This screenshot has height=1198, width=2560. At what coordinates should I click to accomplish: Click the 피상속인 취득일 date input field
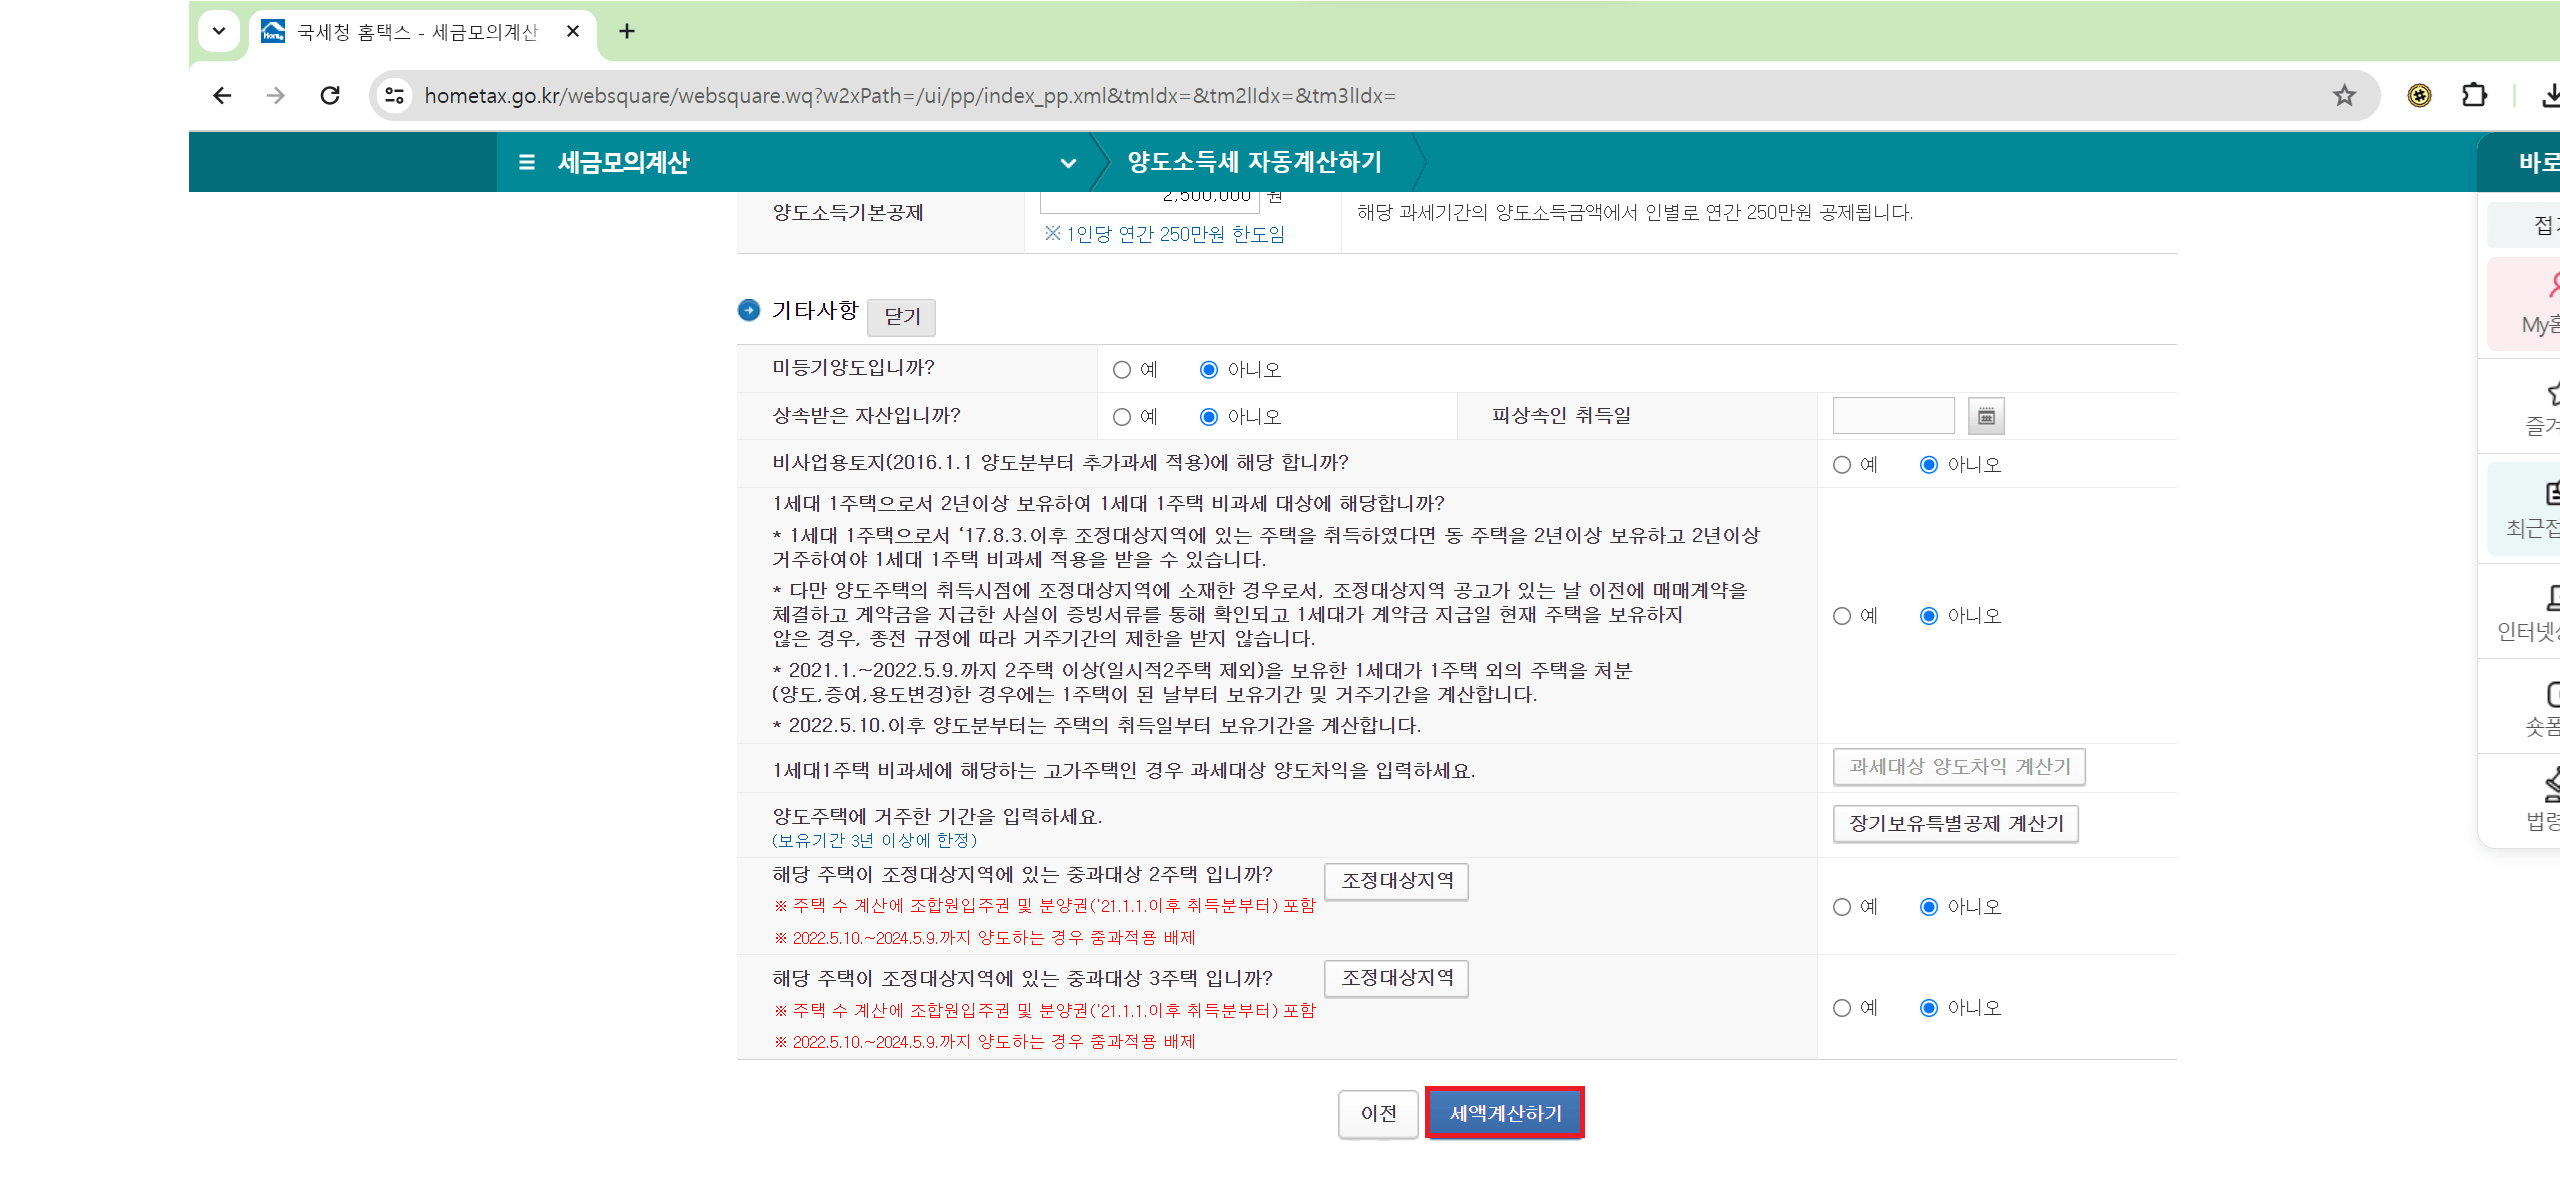tap(1892, 416)
